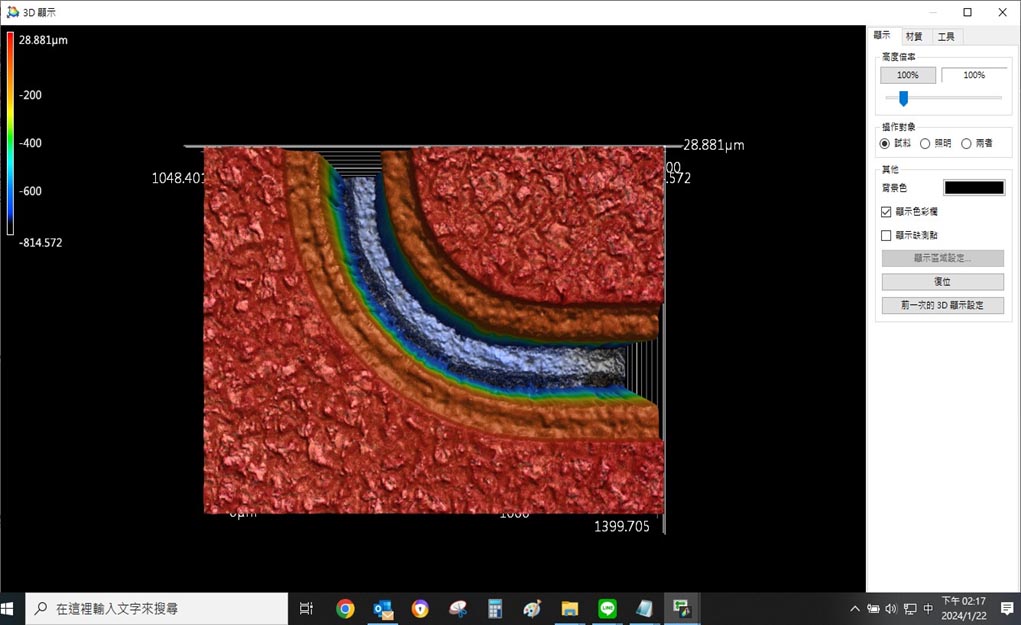
Task: Click the volume icon in system tray
Action: [x=891, y=608]
